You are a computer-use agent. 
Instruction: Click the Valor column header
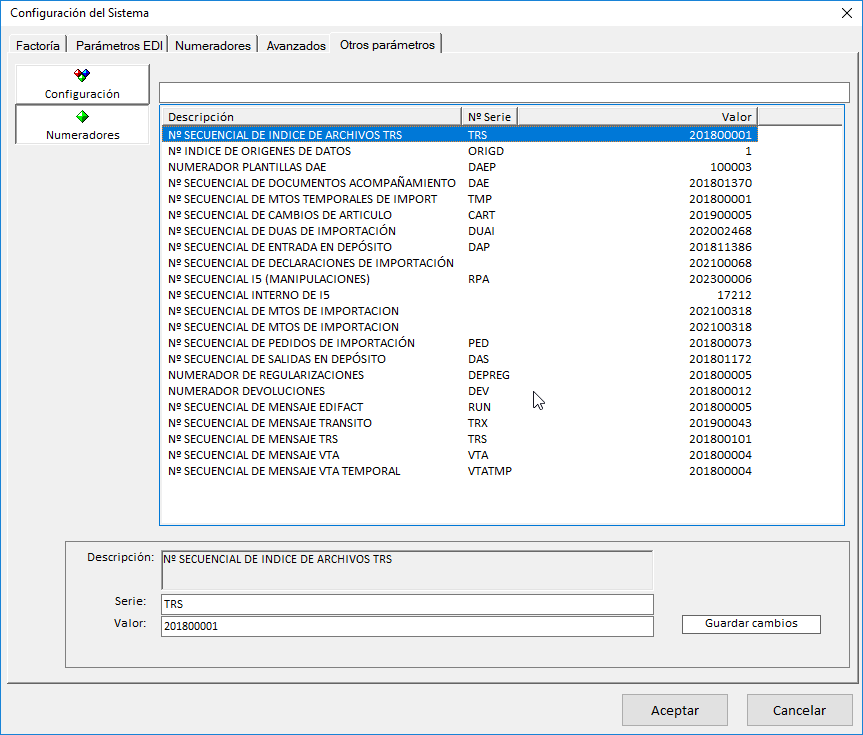tap(636, 116)
